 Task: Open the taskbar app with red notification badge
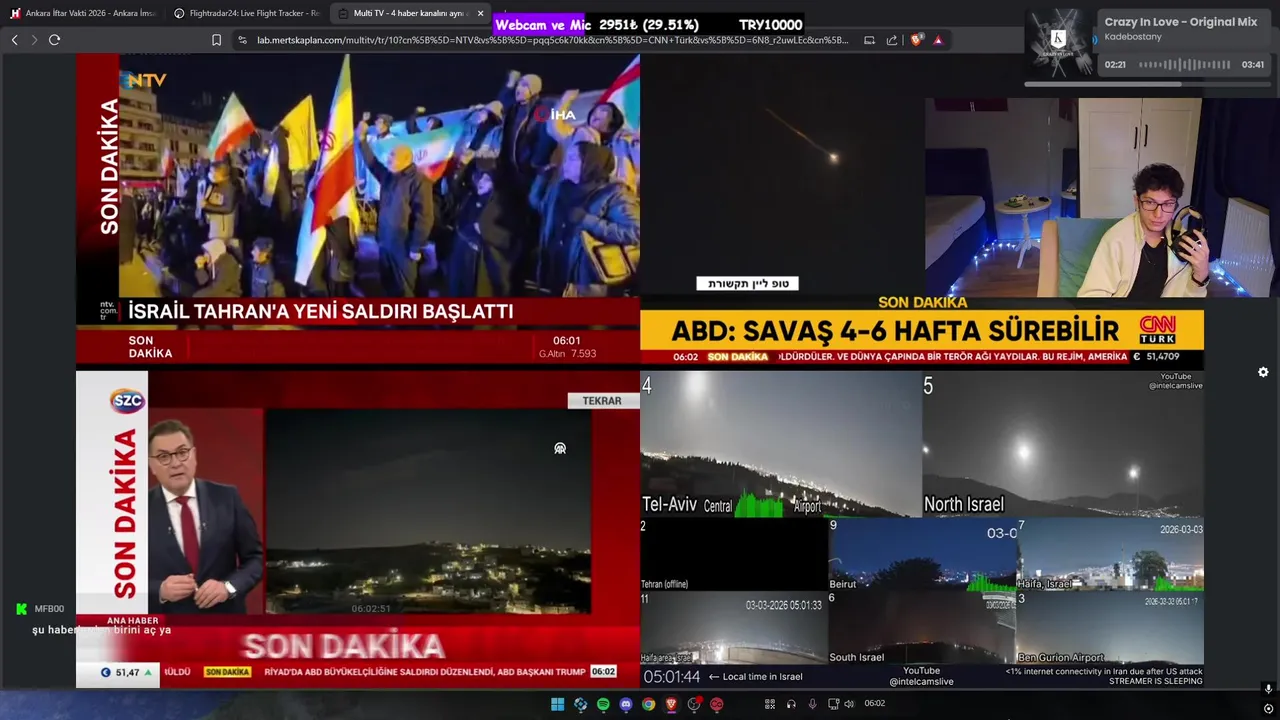coord(694,704)
